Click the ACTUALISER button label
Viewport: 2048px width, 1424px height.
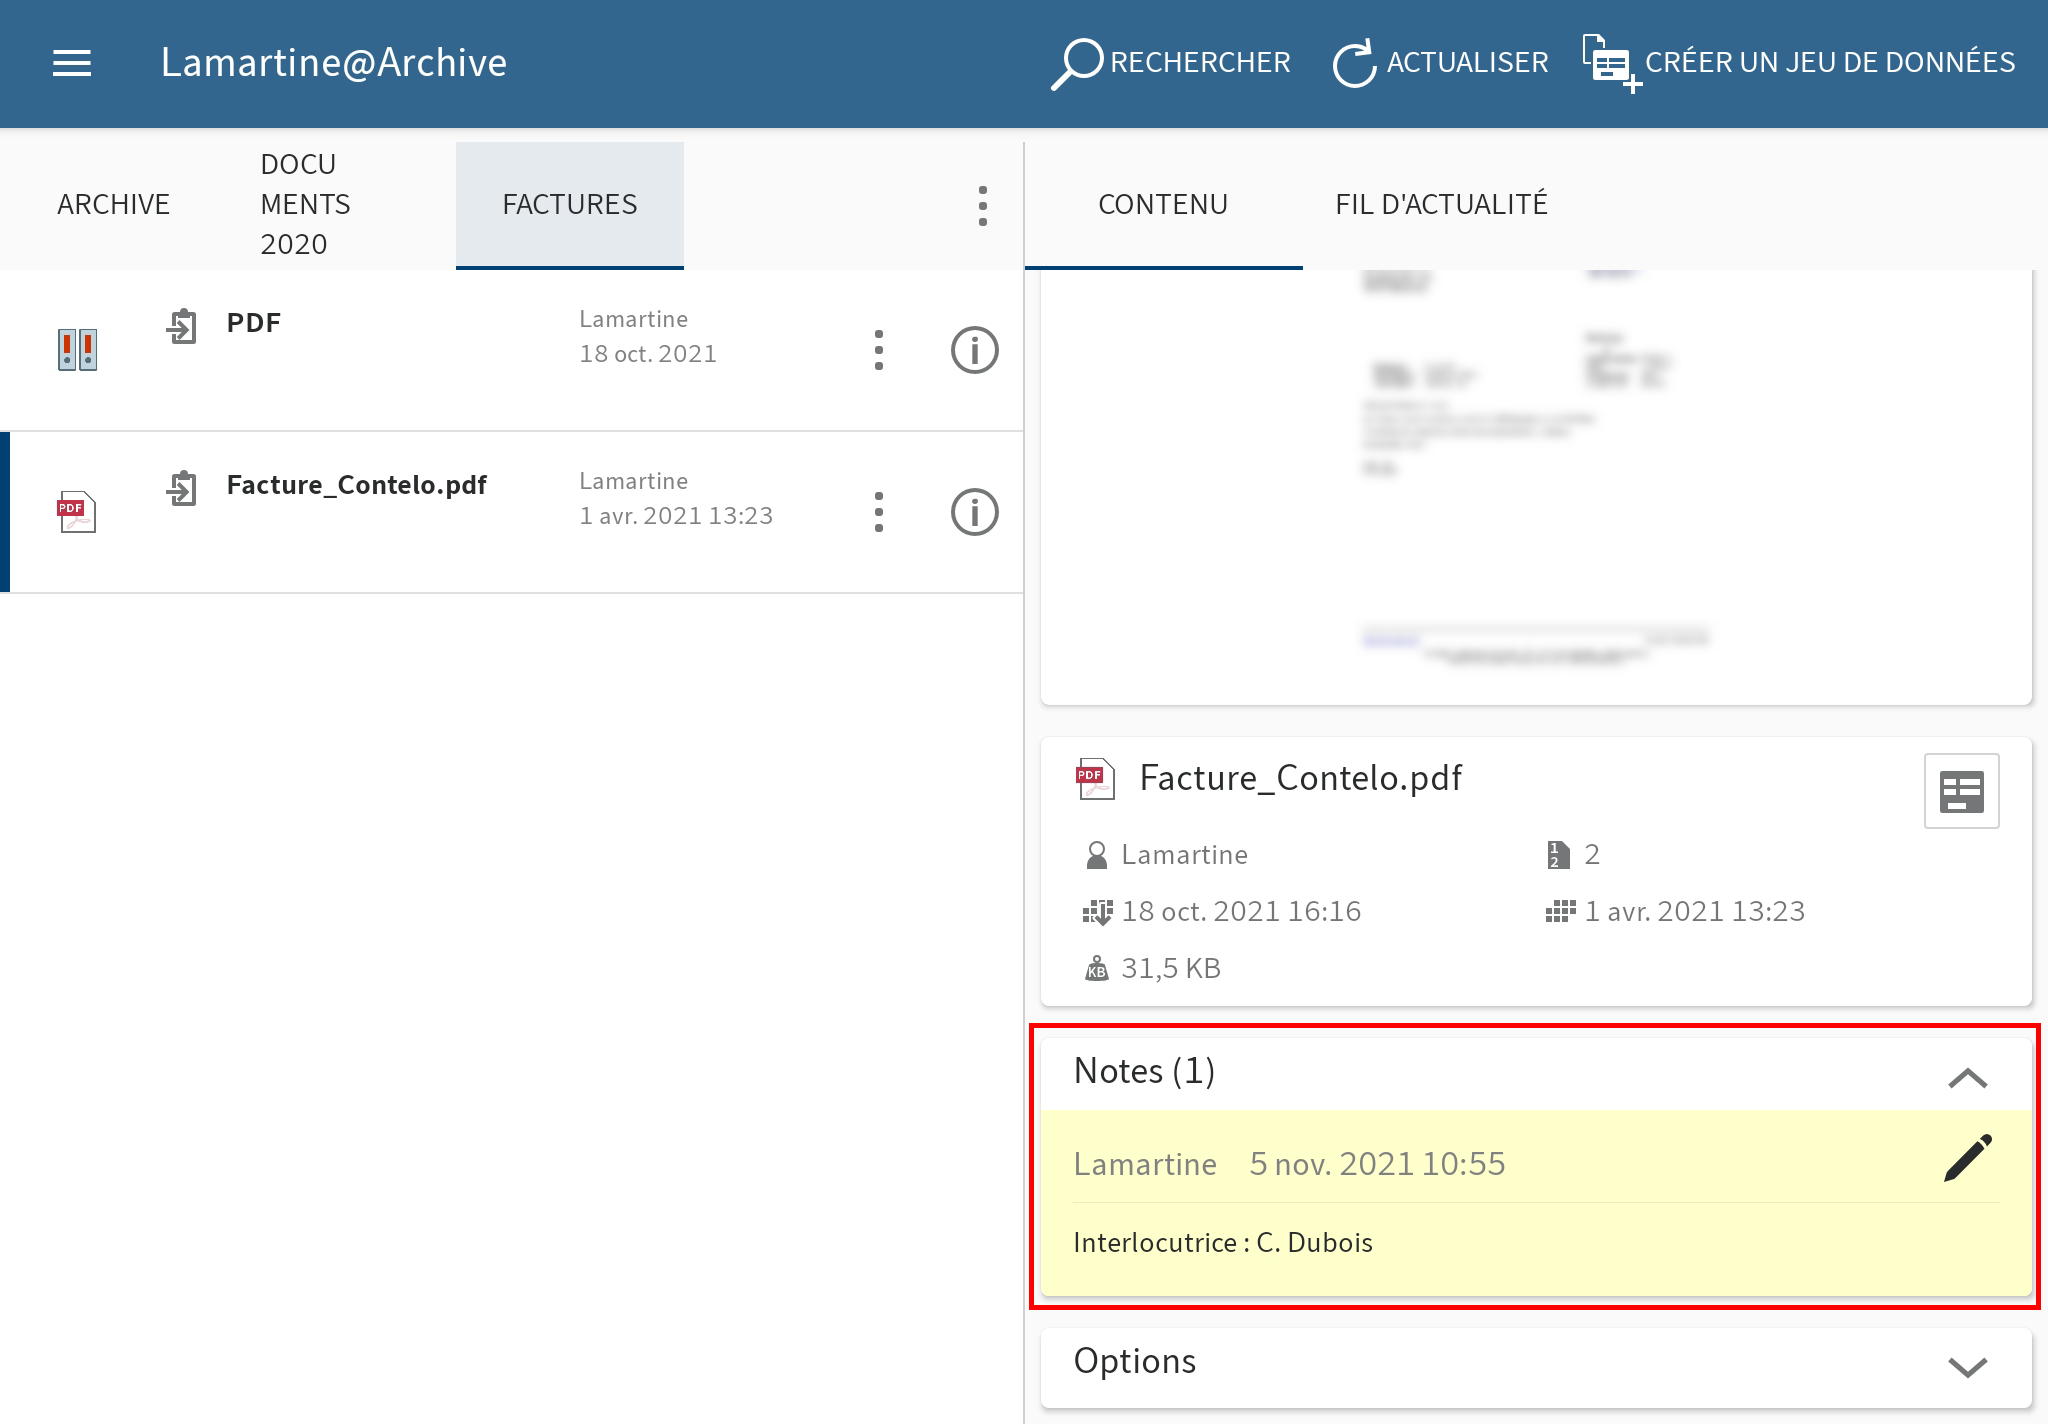click(x=1467, y=63)
